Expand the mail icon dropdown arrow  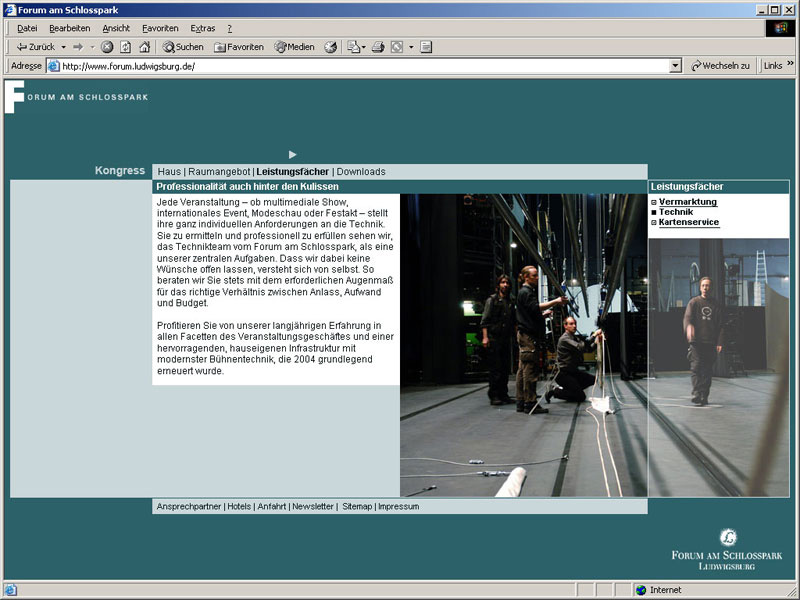[x=365, y=47]
